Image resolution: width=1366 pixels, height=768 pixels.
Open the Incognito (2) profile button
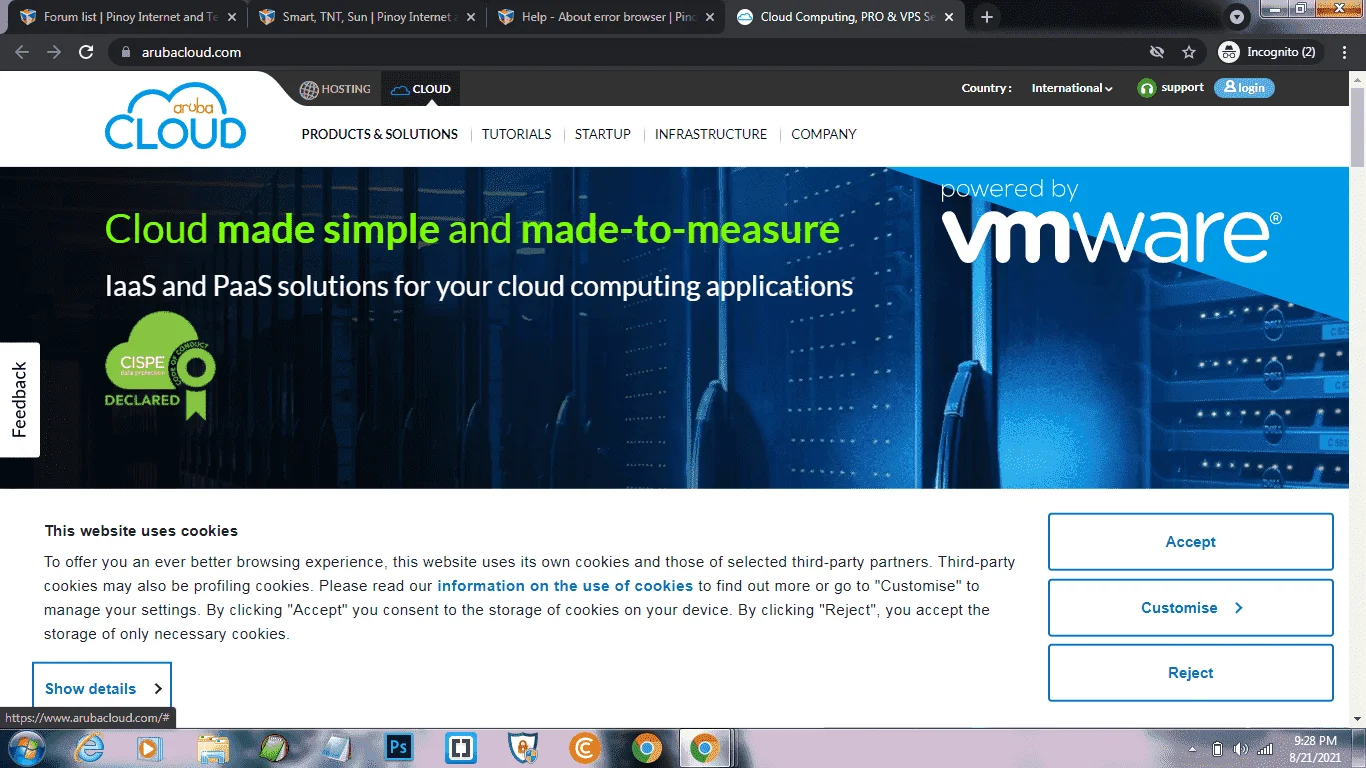(x=1269, y=52)
